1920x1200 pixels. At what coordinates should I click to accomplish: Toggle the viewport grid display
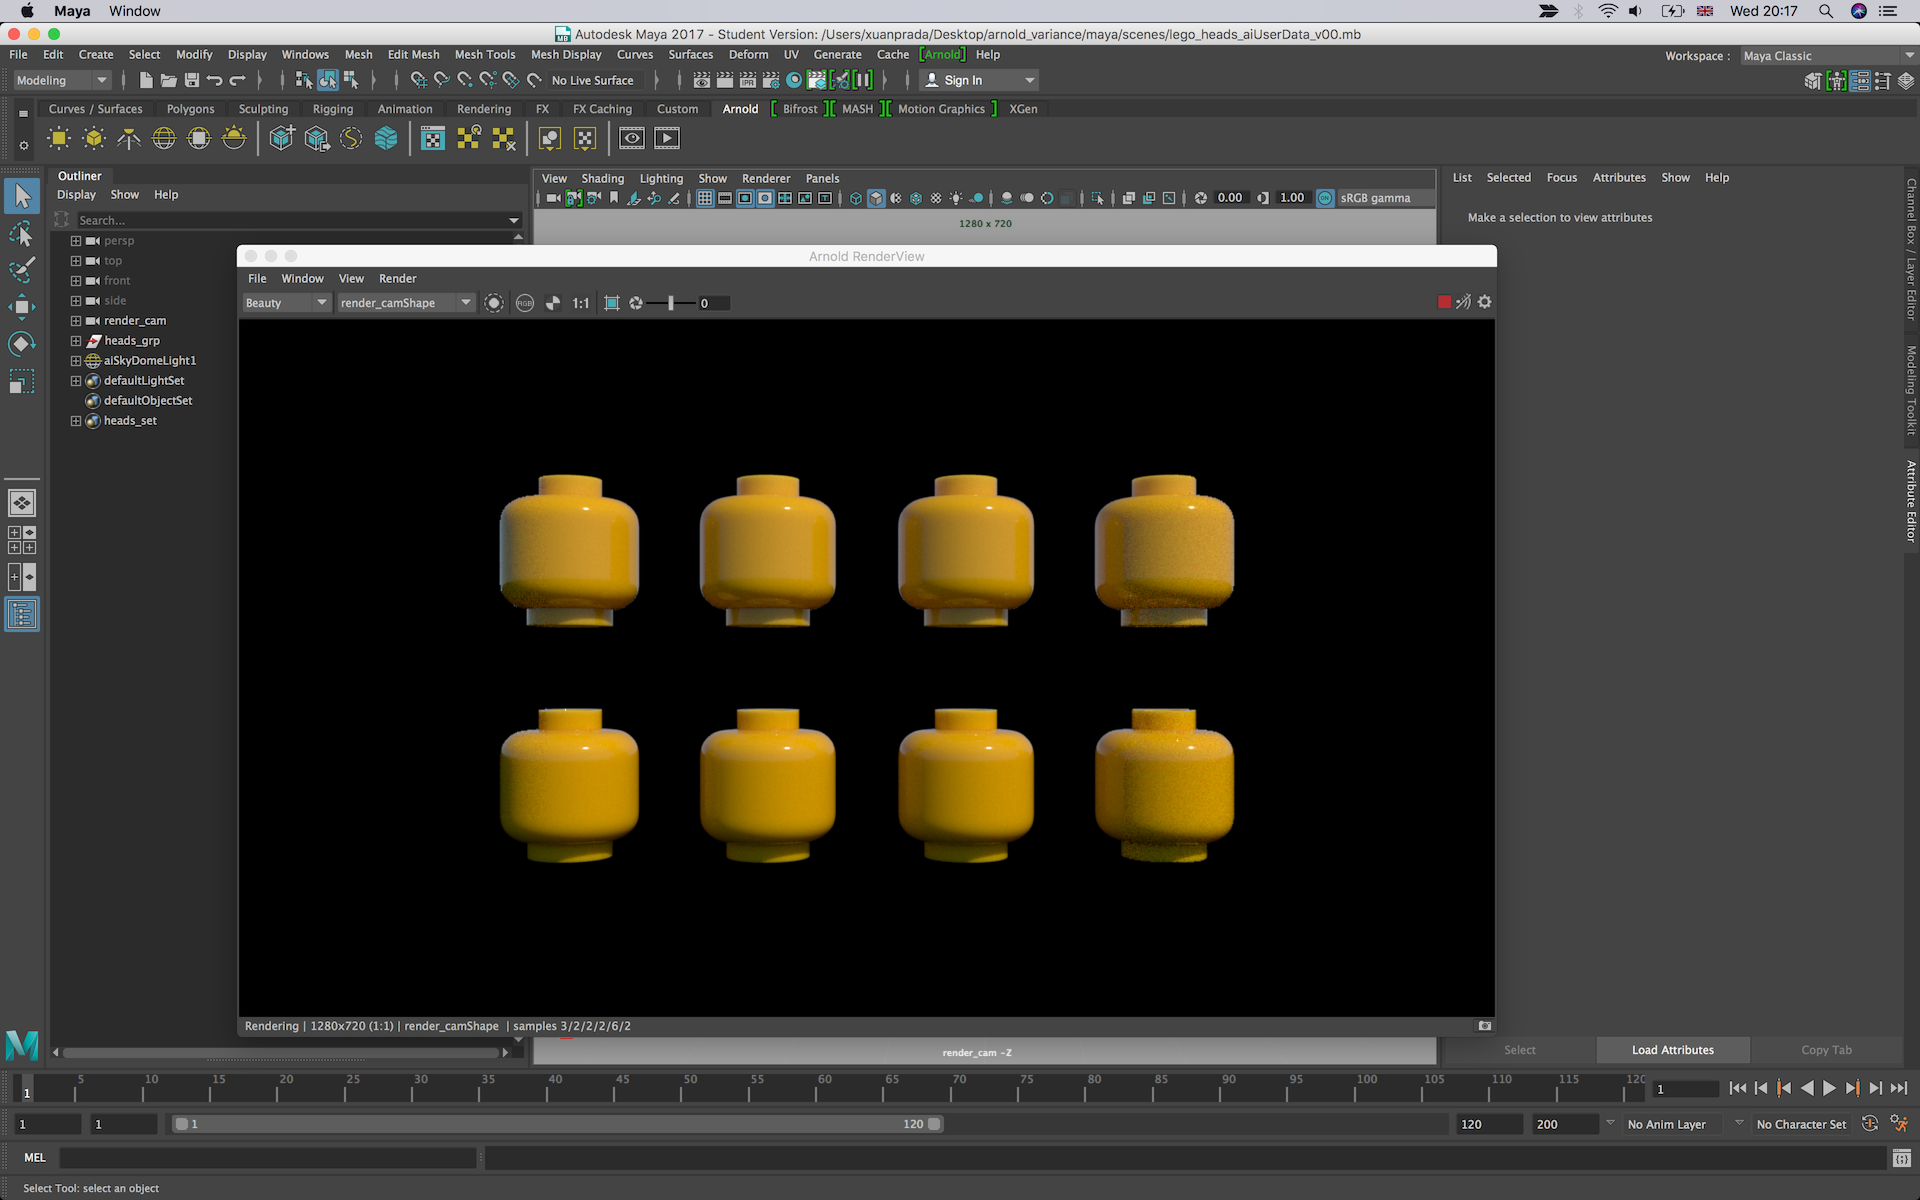705,198
